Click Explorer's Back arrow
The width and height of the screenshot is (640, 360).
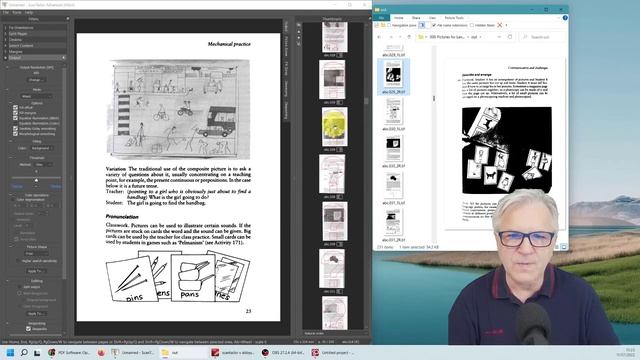380,37
